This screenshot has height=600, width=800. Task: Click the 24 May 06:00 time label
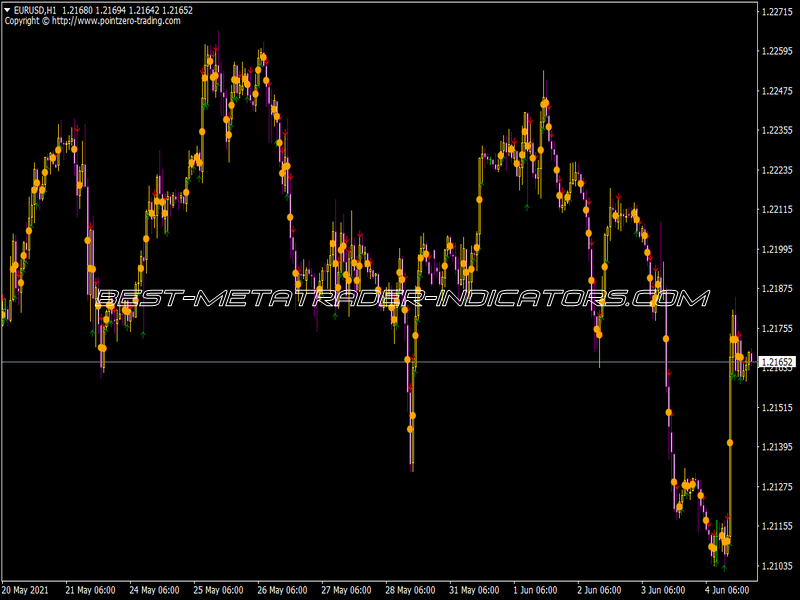pos(154,590)
